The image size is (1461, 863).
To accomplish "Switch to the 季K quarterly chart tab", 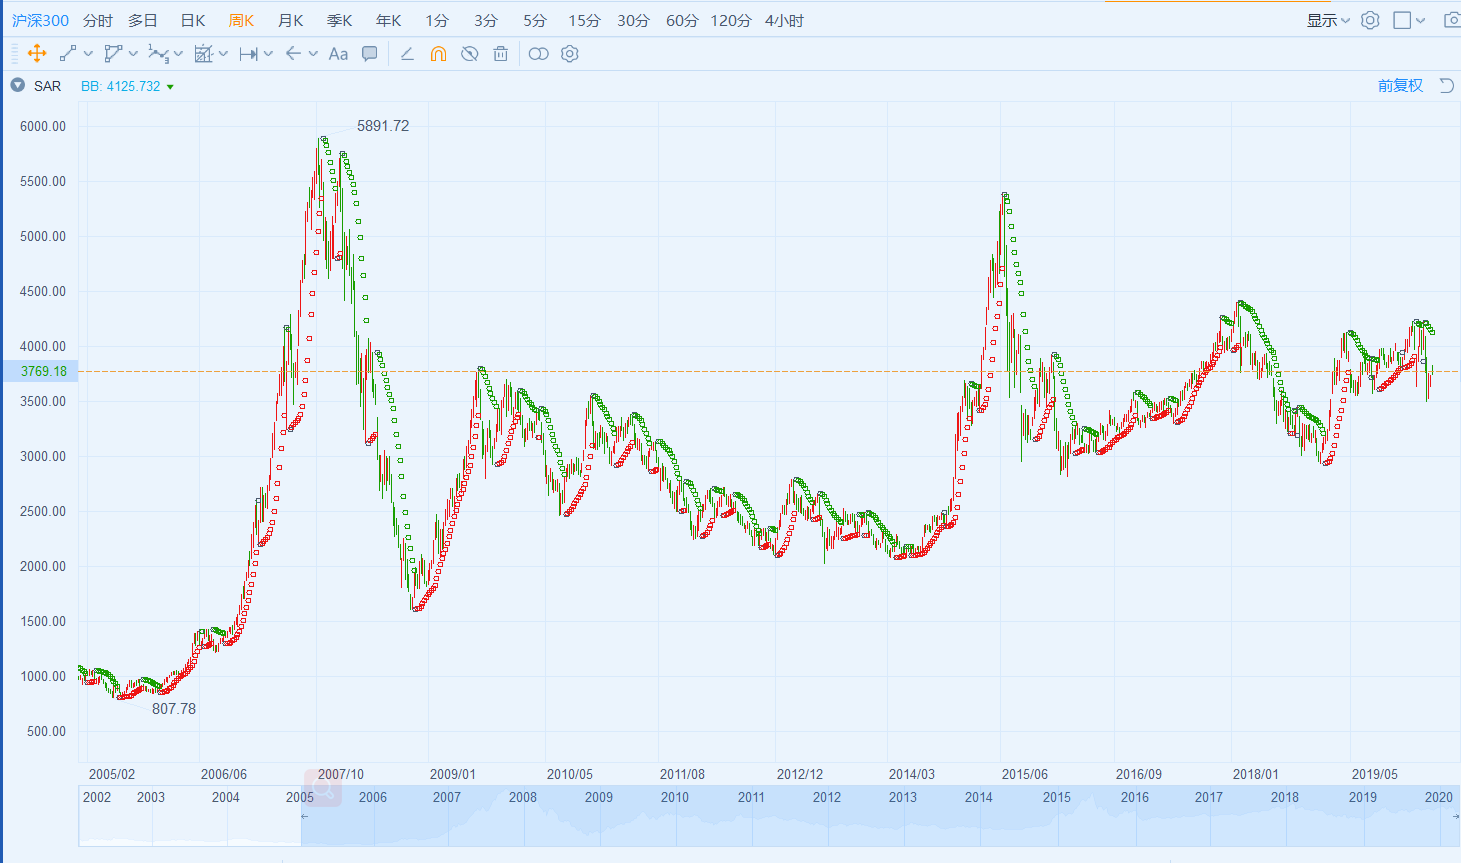I will tap(339, 20).
